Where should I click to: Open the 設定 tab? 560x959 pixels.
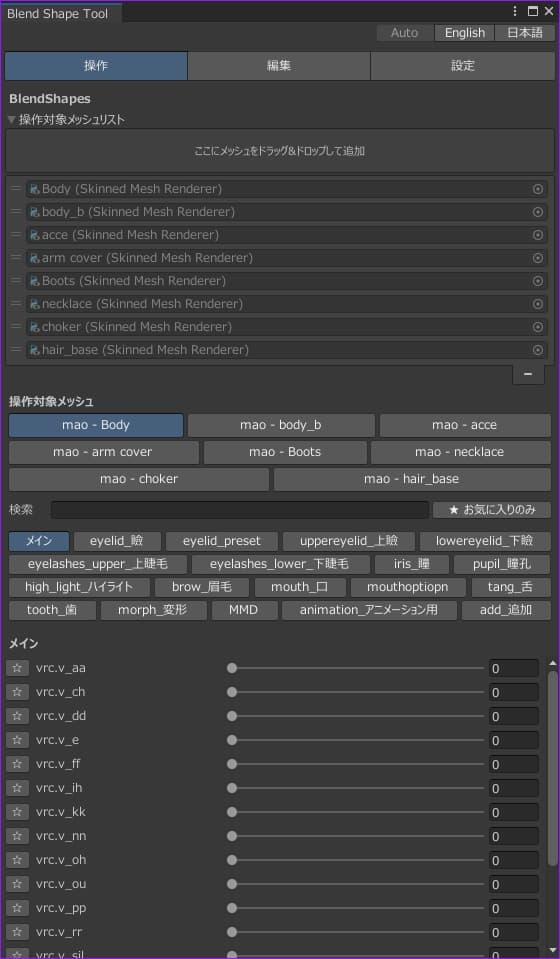click(462, 66)
